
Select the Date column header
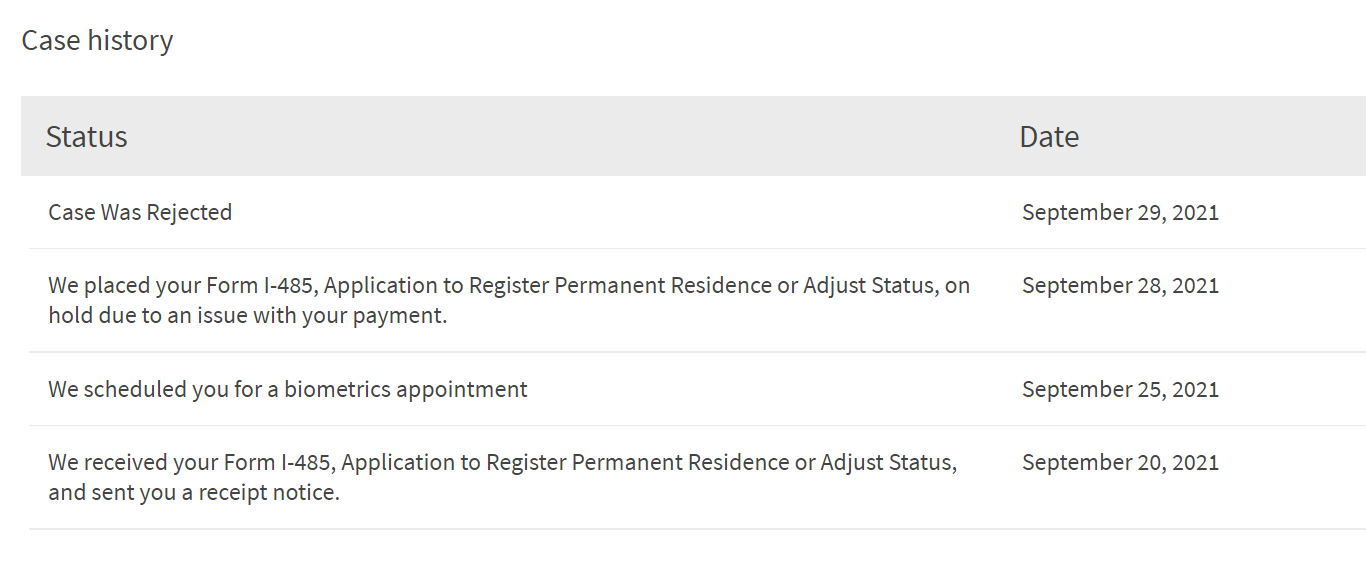[1049, 136]
